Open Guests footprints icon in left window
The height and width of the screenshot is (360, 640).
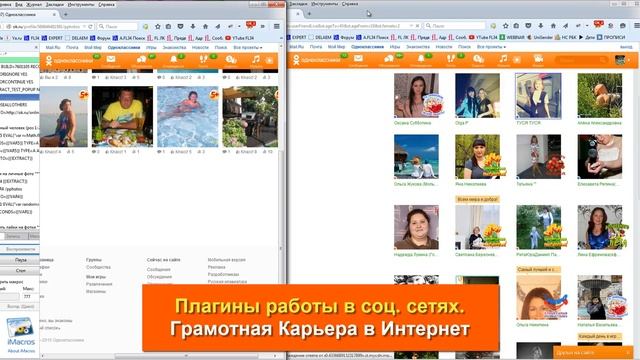click(203, 60)
